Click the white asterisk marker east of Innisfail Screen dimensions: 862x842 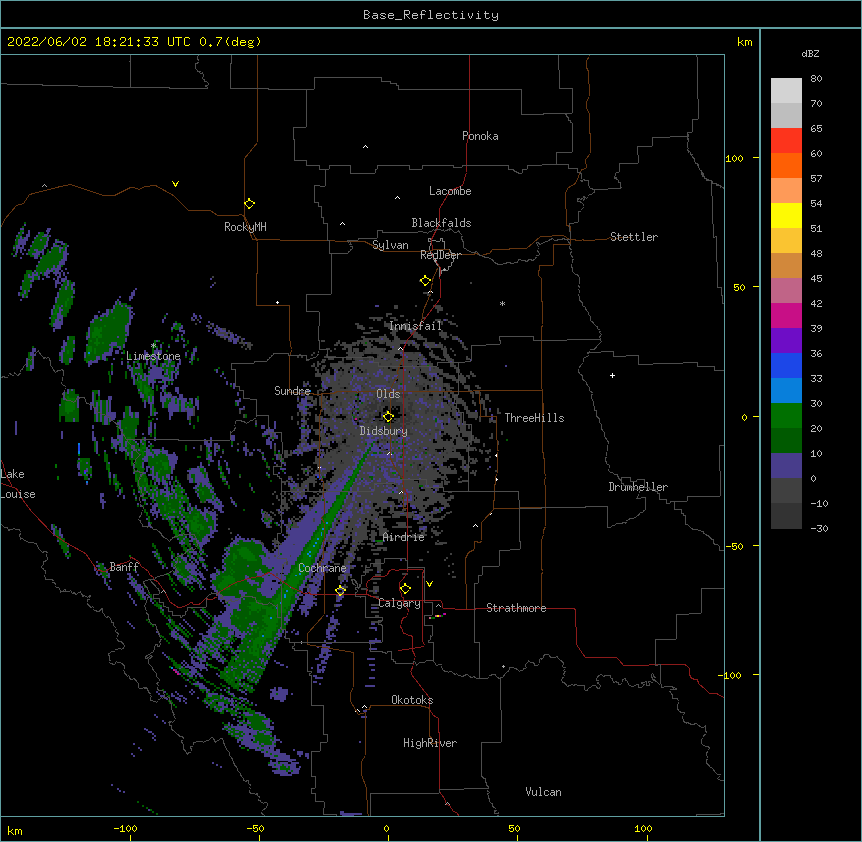click(502, 303)
